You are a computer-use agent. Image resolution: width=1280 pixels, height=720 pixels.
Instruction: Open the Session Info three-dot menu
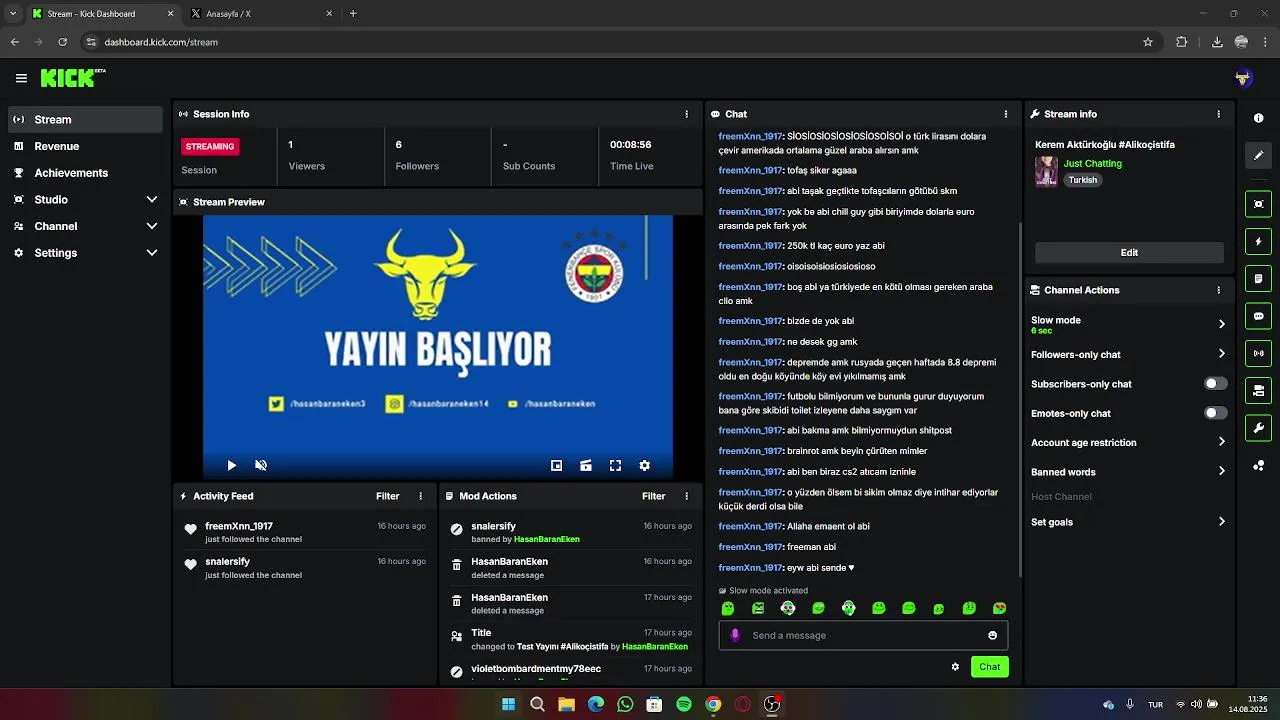[686, 114]
